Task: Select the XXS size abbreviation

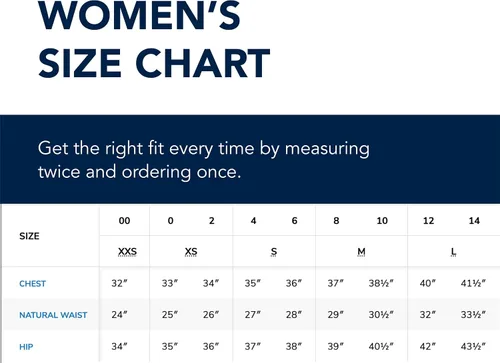Action: click(127, 252)
